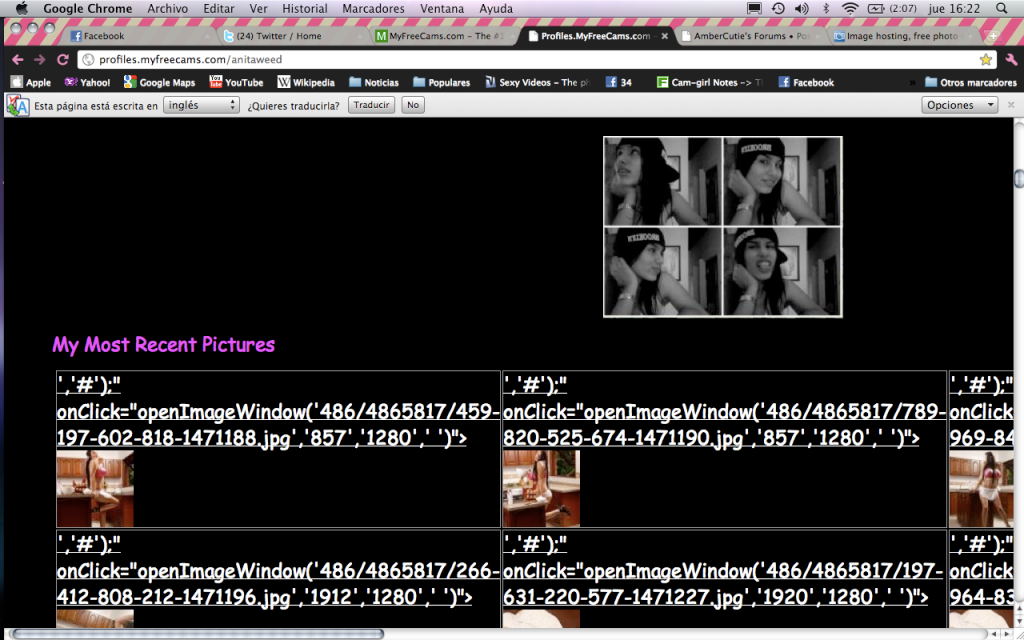This screenshot has height=640, width=1024.
Task: Open the Wi-Fi status menu
Action: tap(850, 8)
